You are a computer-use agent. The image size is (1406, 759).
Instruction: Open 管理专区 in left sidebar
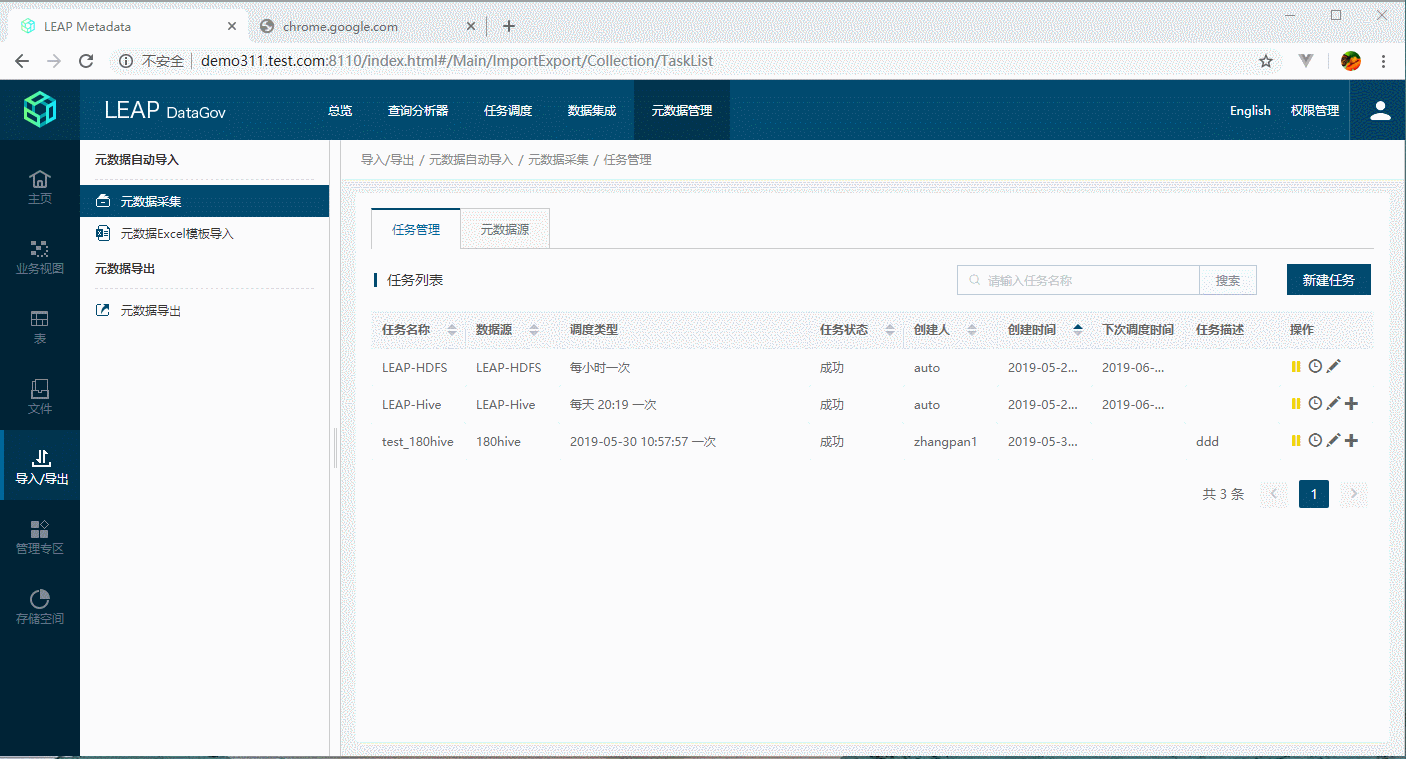point(40,536)
